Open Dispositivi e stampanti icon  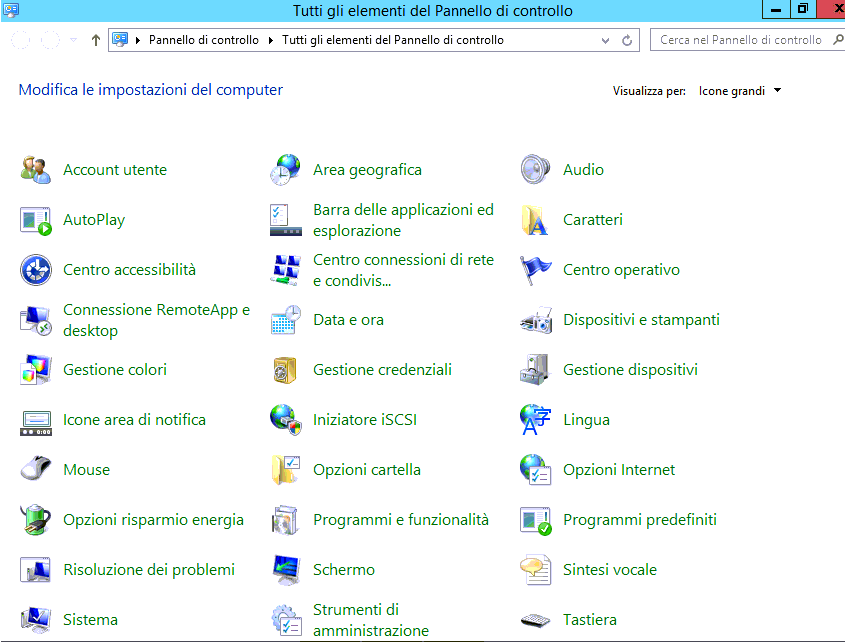pyautogui.click(x=535, y=320)
